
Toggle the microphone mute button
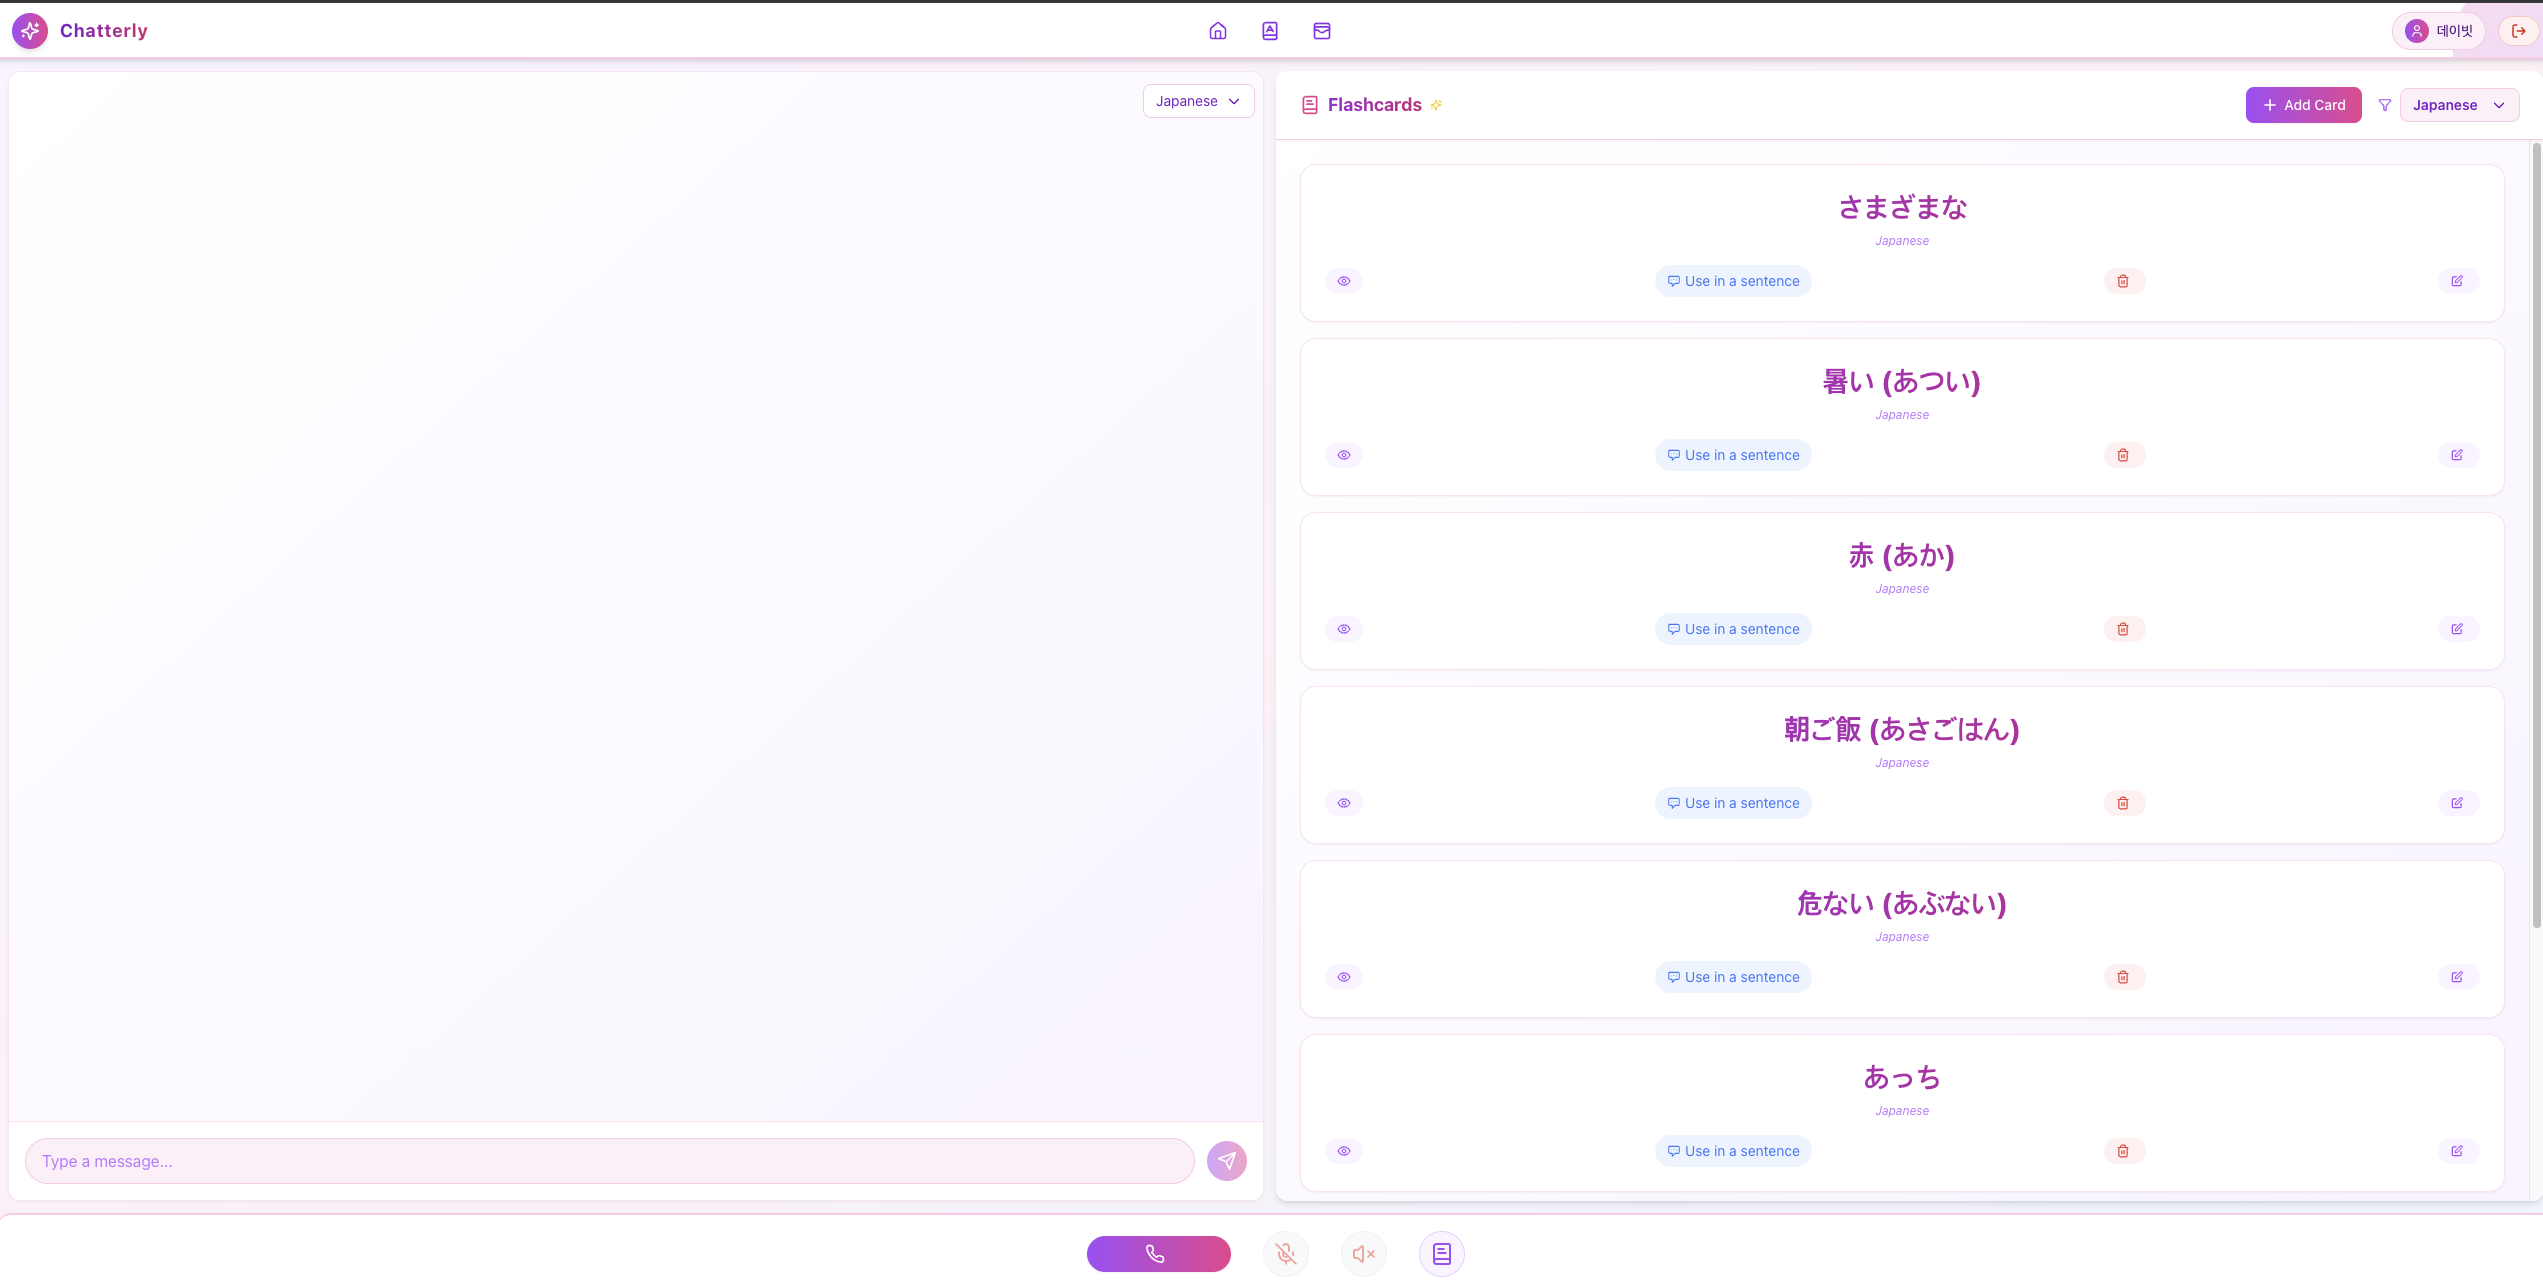(x=1285, y=1253)
